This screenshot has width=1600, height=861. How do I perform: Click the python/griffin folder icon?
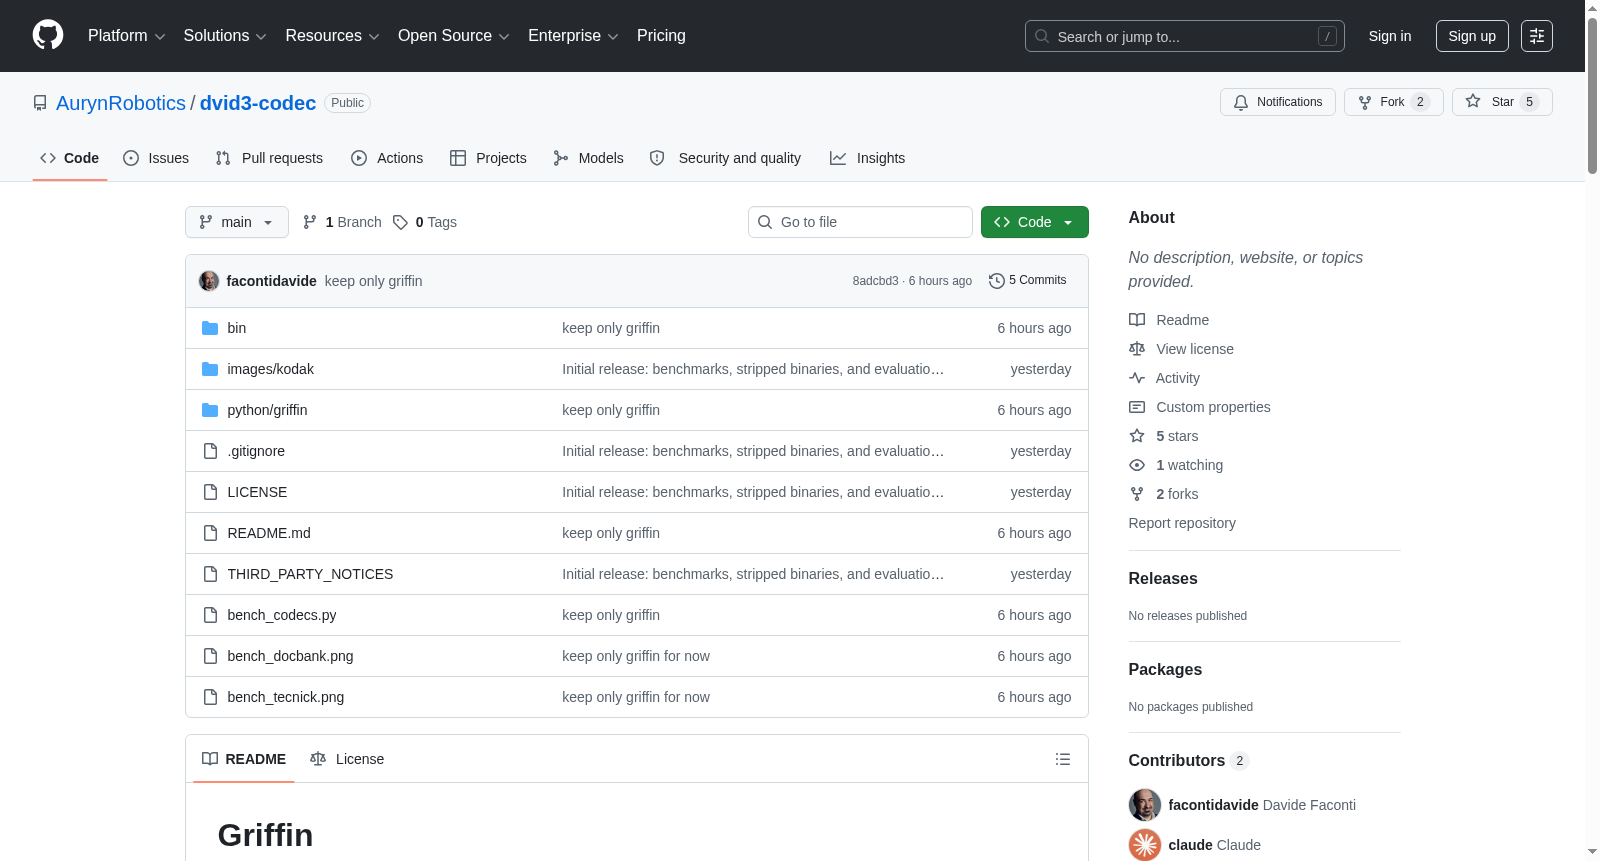click(x=210, y=410)
